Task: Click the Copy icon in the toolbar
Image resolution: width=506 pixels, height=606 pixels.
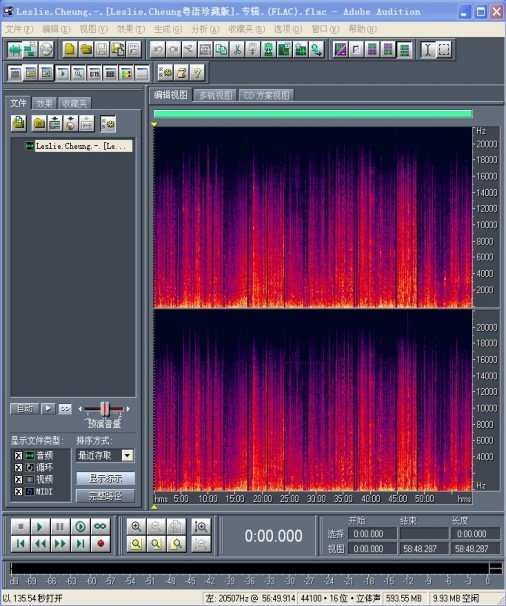Action: click(x=221, y=49)
